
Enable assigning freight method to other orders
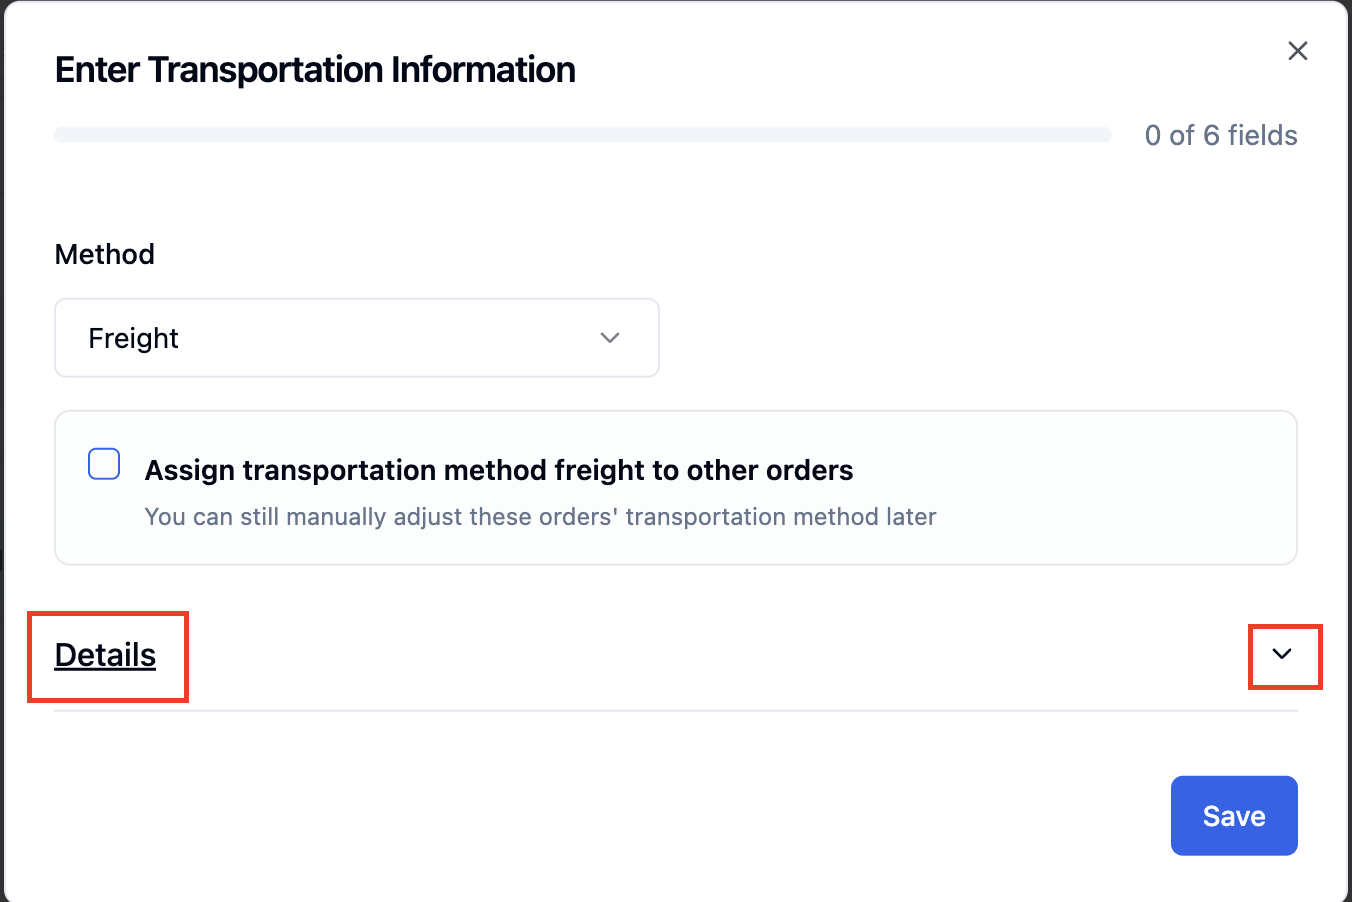click(x=104, y=464)
